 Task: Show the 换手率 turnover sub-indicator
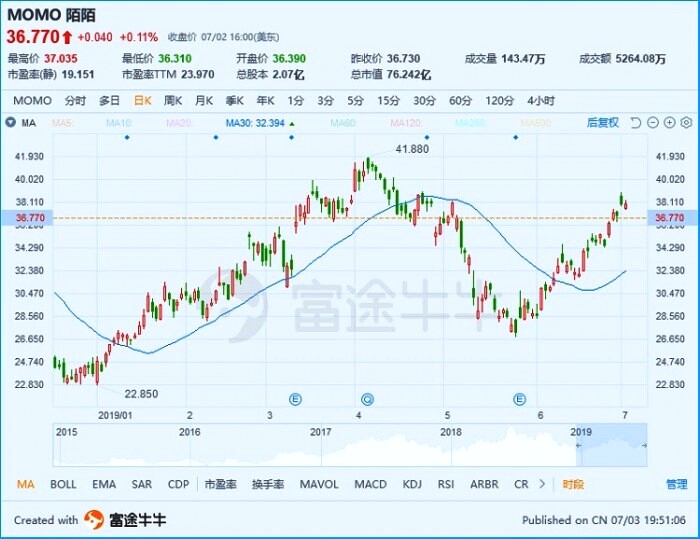pyautogui.click(x=268, y=484)
